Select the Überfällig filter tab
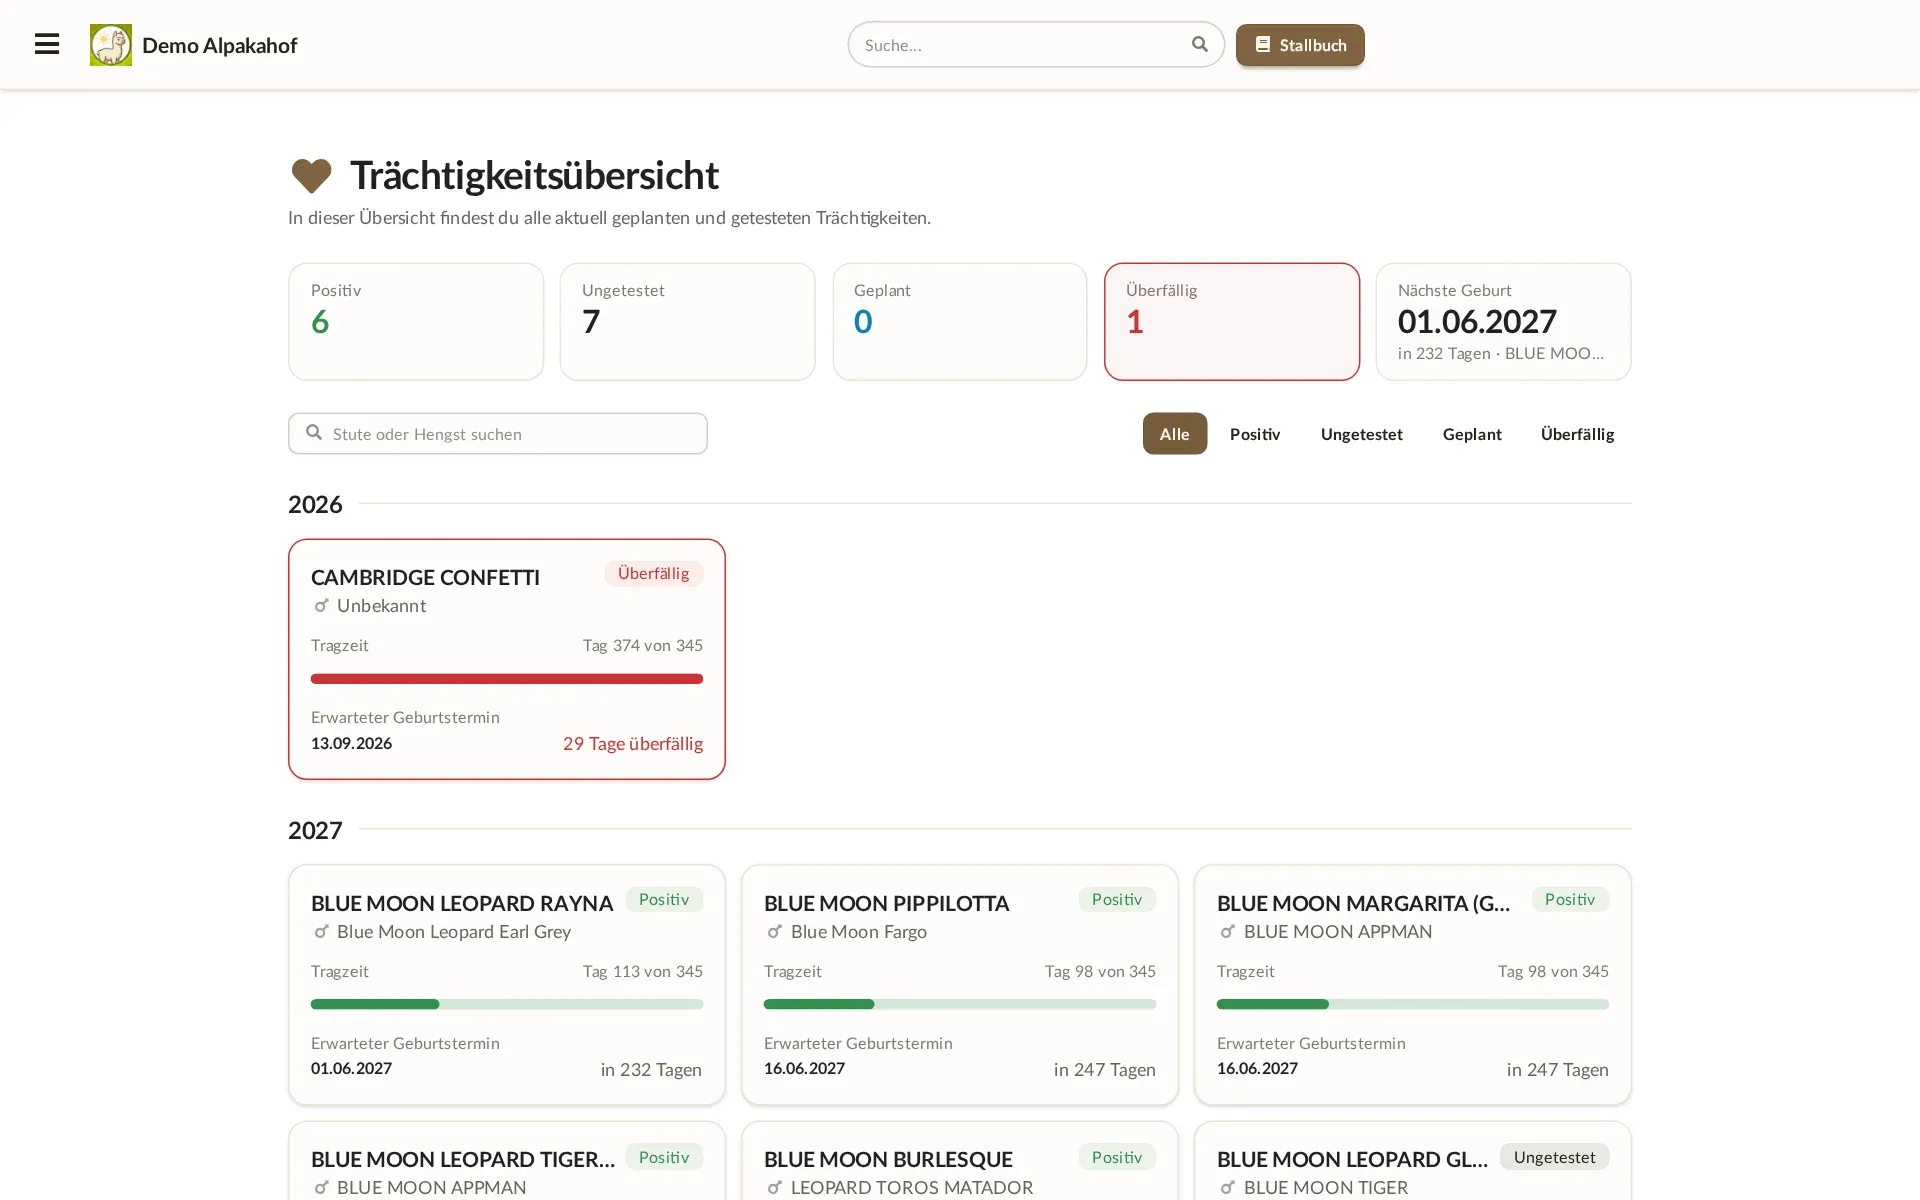The height and width of the screenshot is (1200, 1920). pyautogui.click(x=1577, y=434)
